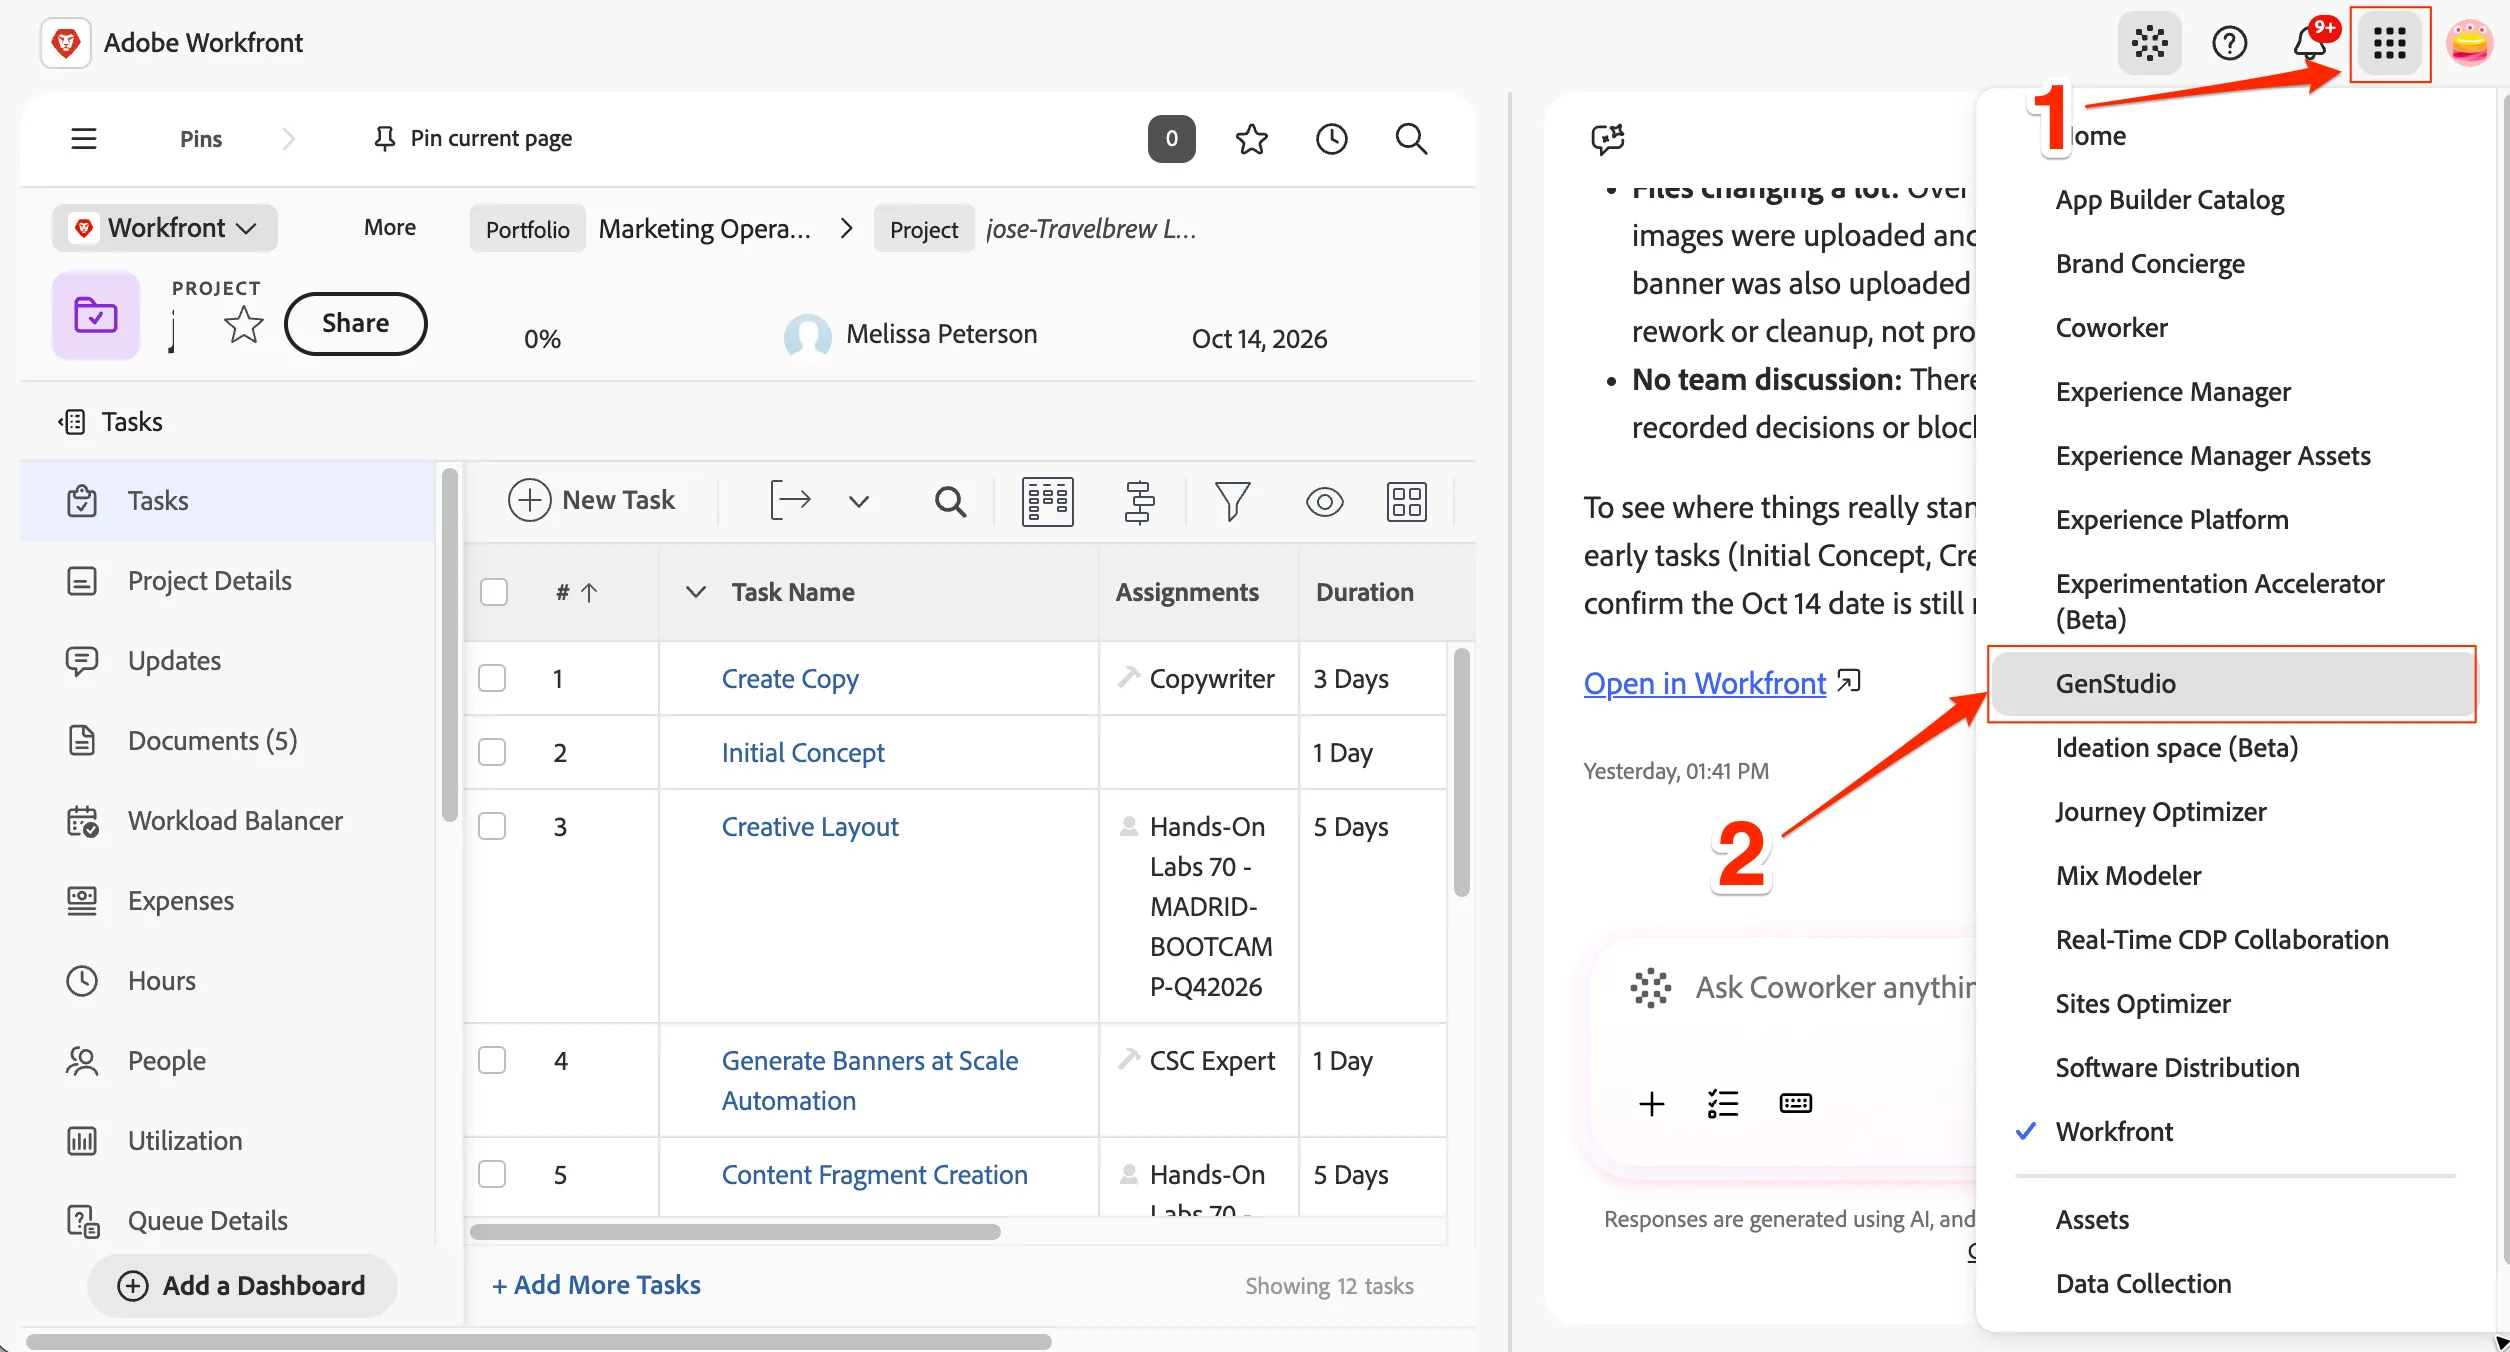Image resolution: width=2510 pixels, height=1352 pixels.
Task: Expand the Workfront dropdown
Action: [x=165, y=228]
